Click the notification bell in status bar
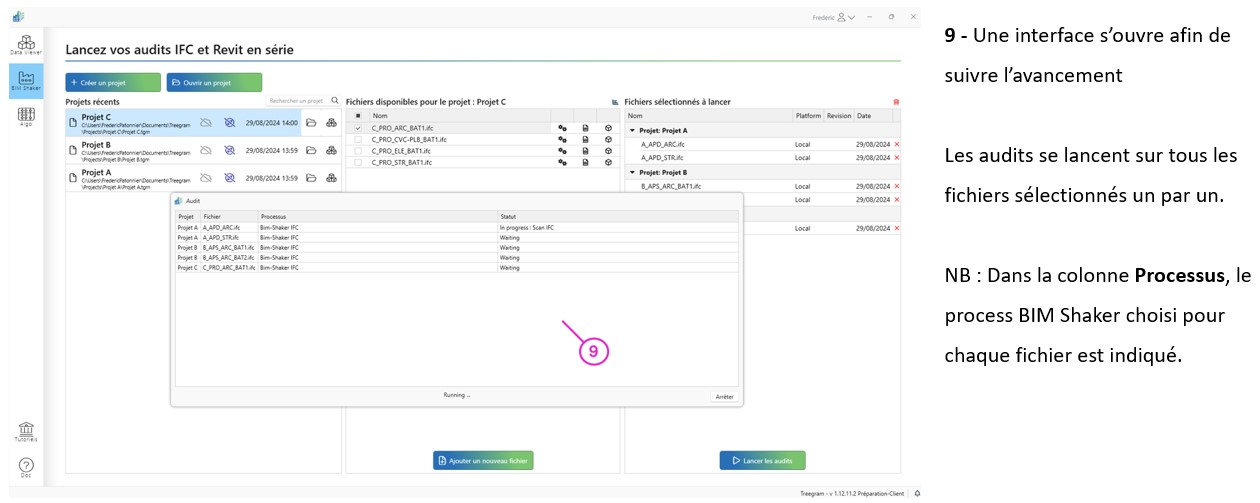The width and height of the screenshot is (1260, 503). pyautogui.click(x=917, y=494)
